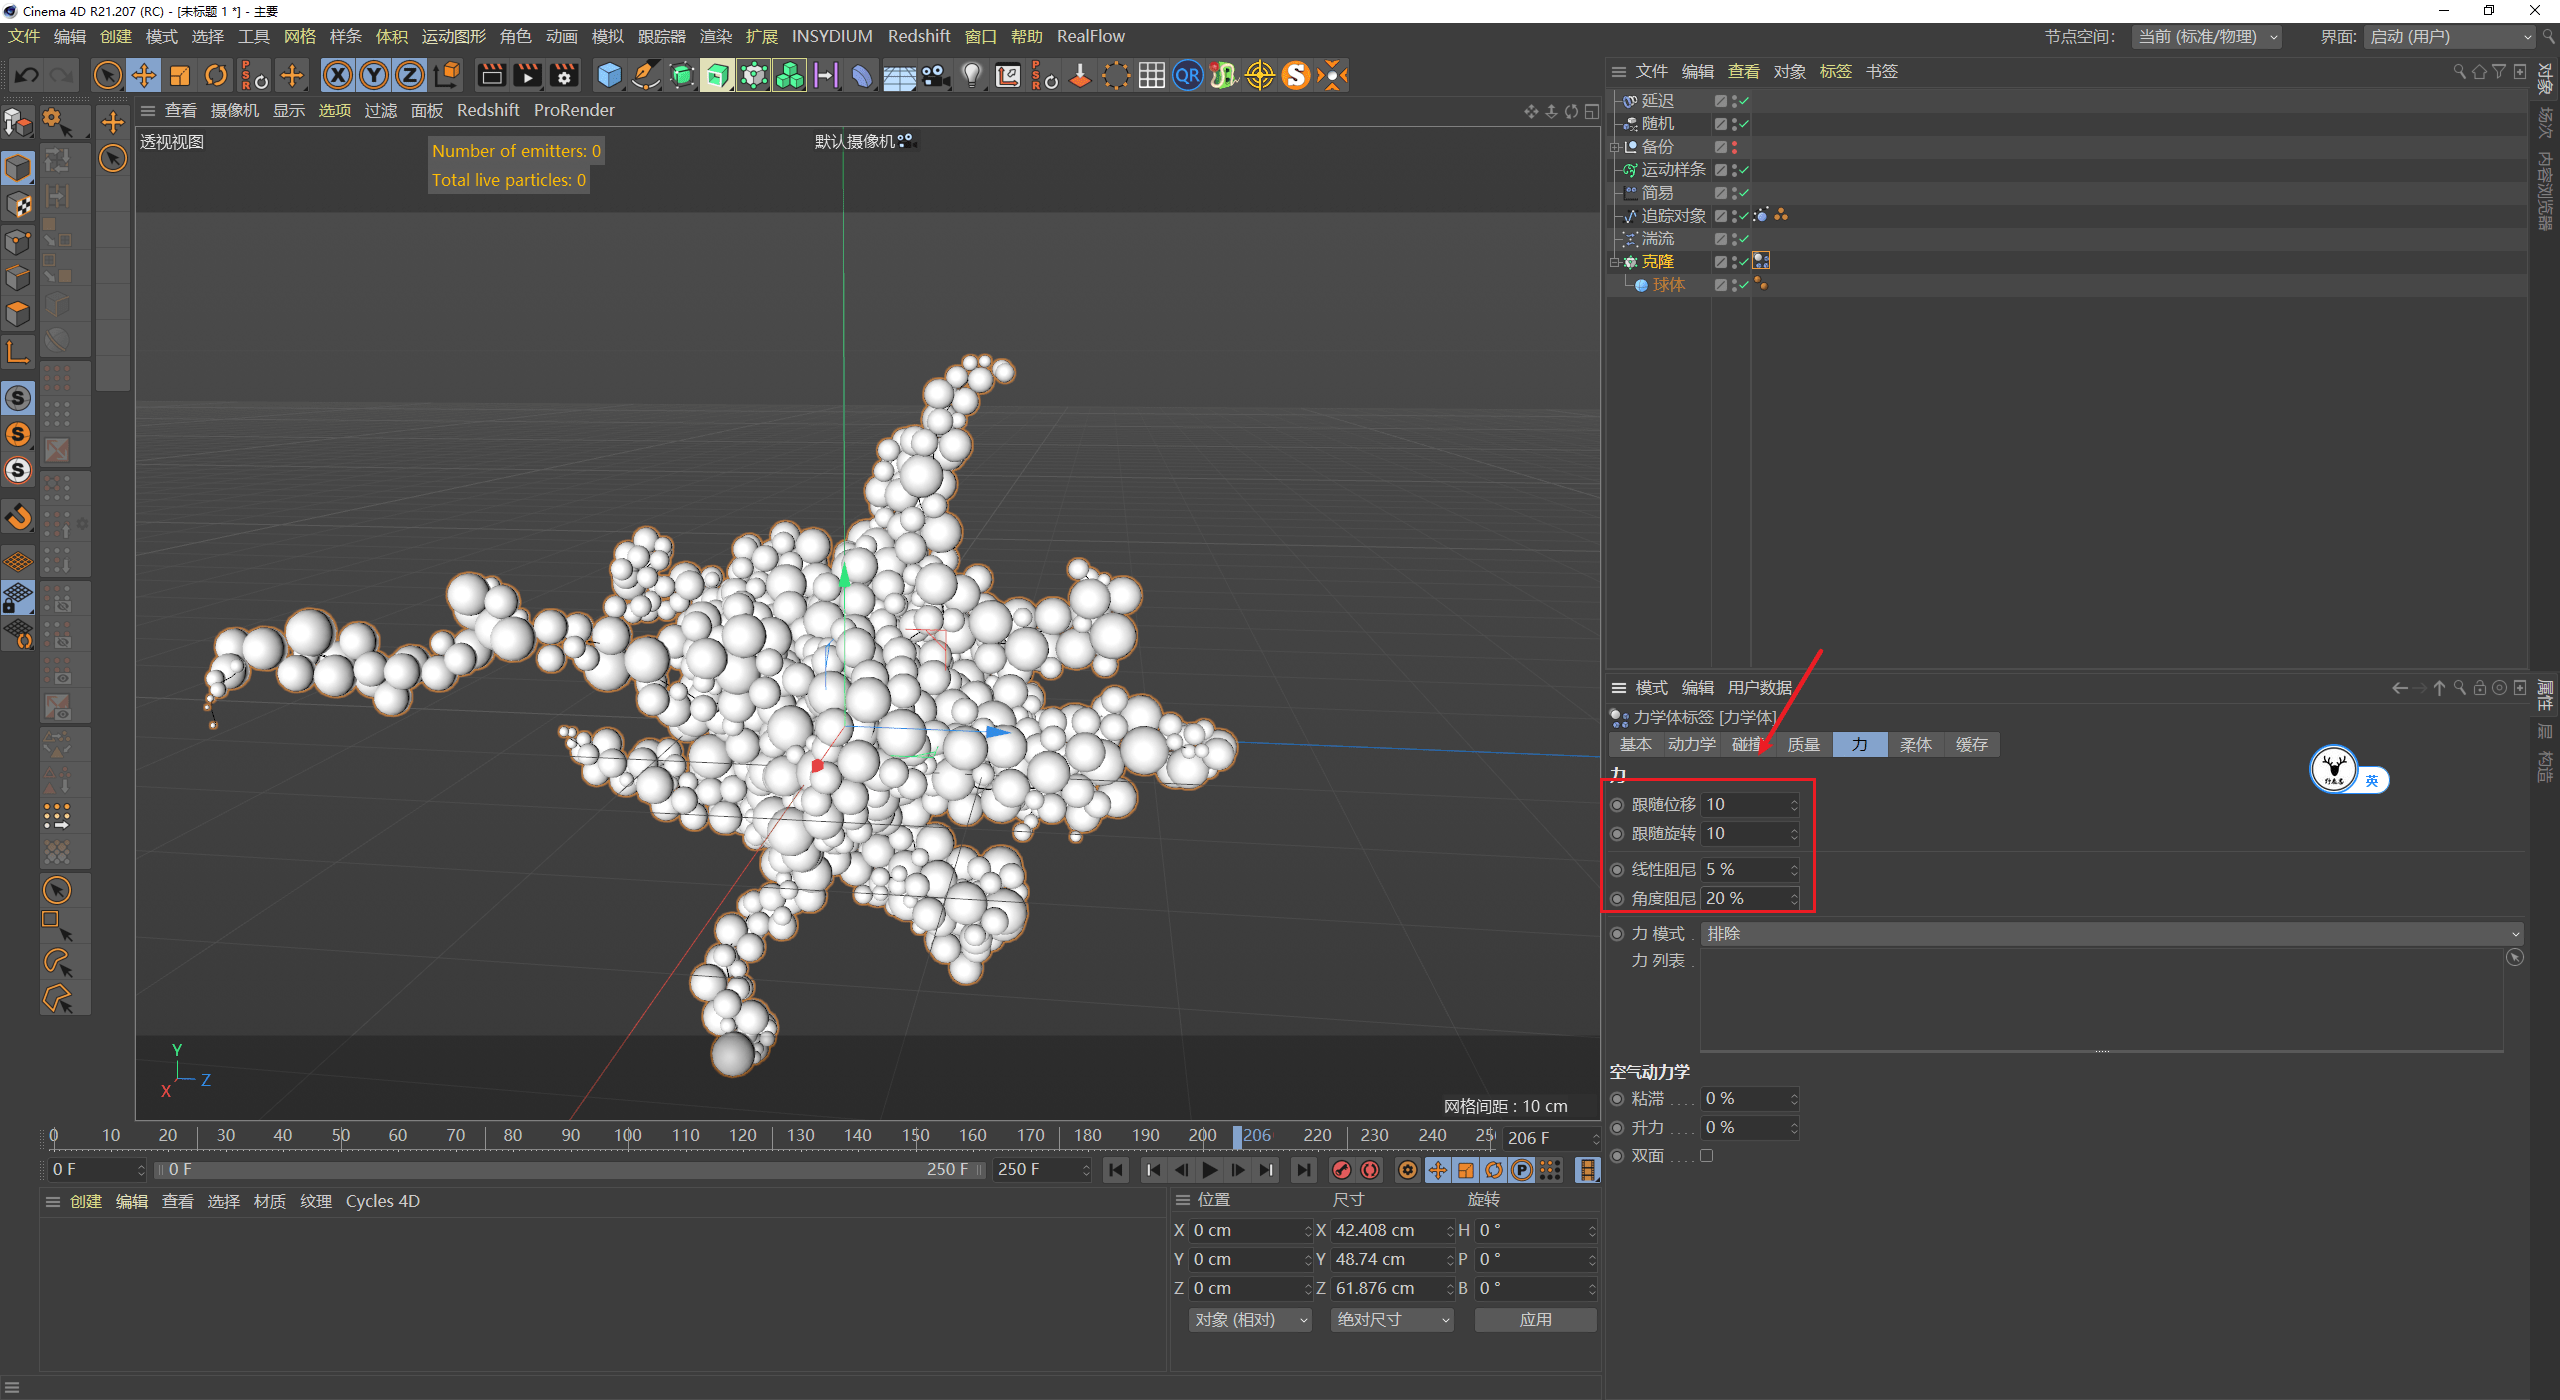Click the end frame field showing 250 F

pyautogui.click(x=1040, y=1169)
